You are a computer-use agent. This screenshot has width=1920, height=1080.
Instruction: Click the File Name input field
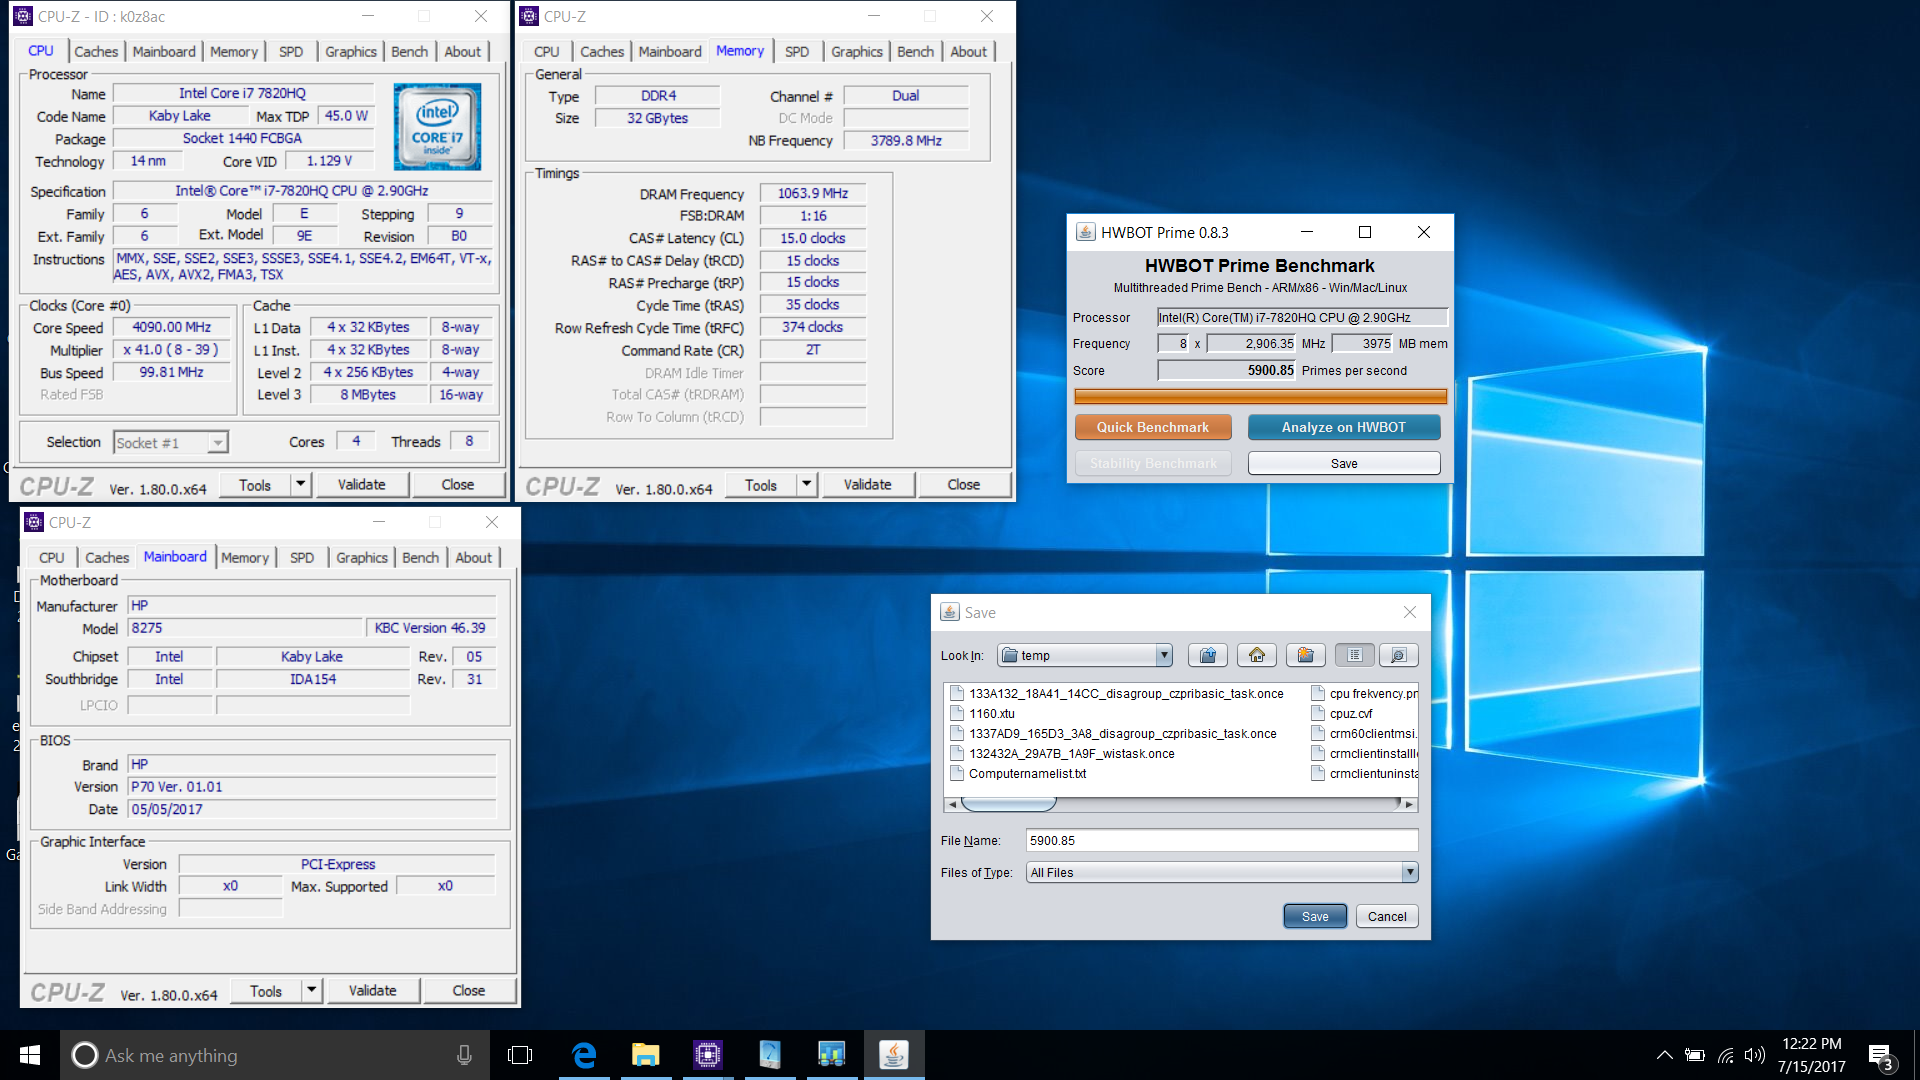pos(1222,841)
